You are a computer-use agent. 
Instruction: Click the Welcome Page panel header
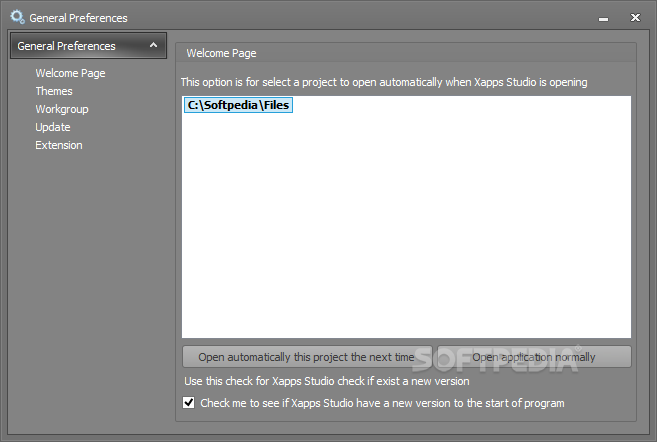[x=406, y=53]
